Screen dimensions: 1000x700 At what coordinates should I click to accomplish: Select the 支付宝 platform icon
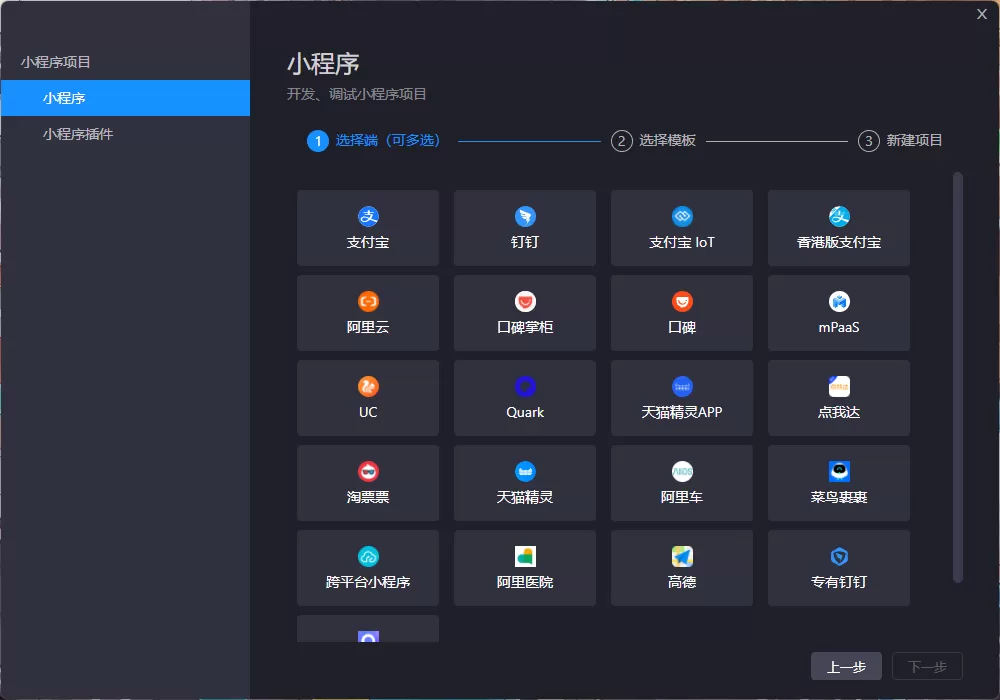pyautogui.click(x=367, y=227)
